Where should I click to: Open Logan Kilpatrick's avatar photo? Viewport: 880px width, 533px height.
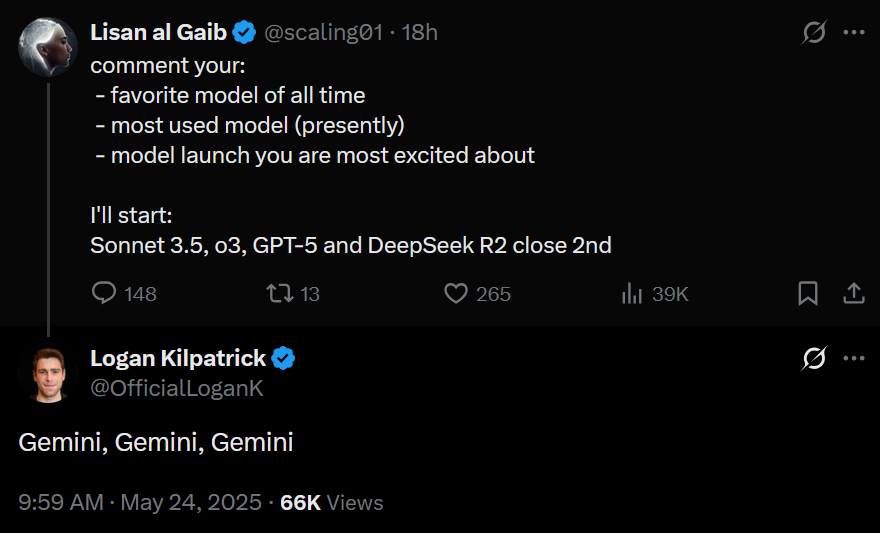click(x=48, y=374)
